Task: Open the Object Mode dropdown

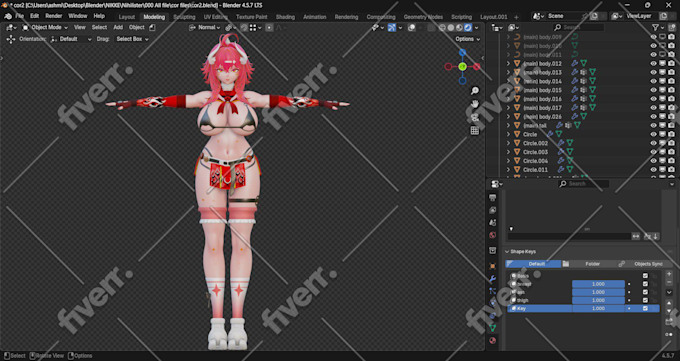Action: [45, 27]
